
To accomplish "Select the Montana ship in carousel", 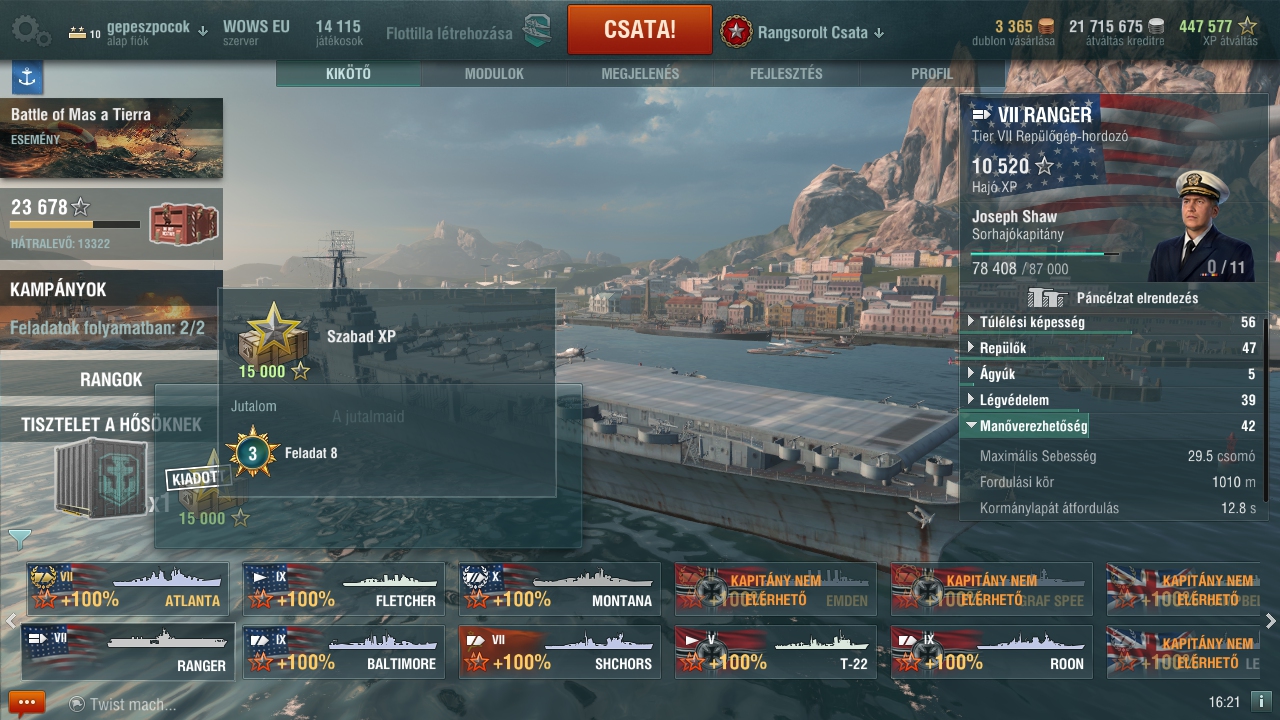I will click(x=560, y=589).
